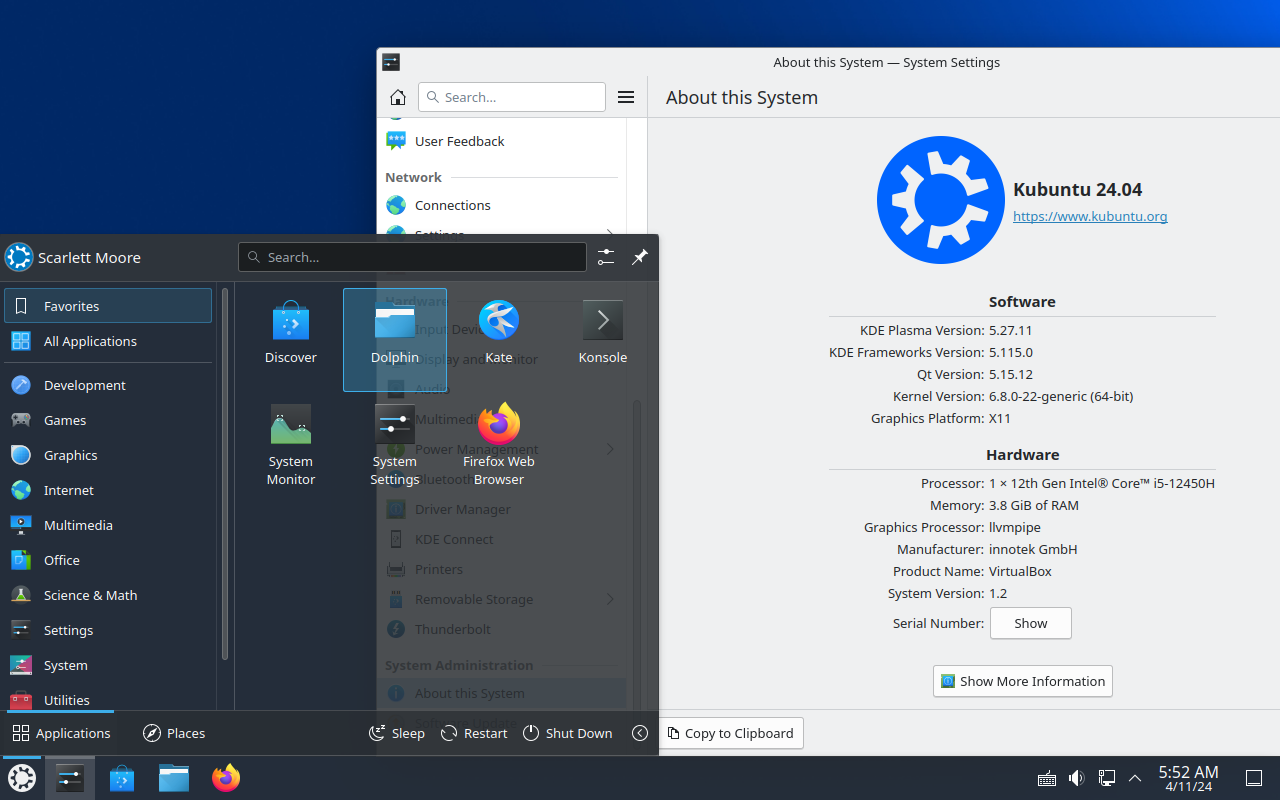This screenshot has height=800, width=1280.
Task: Select the Graphics Platform value X11
Action: (1000, 418)
